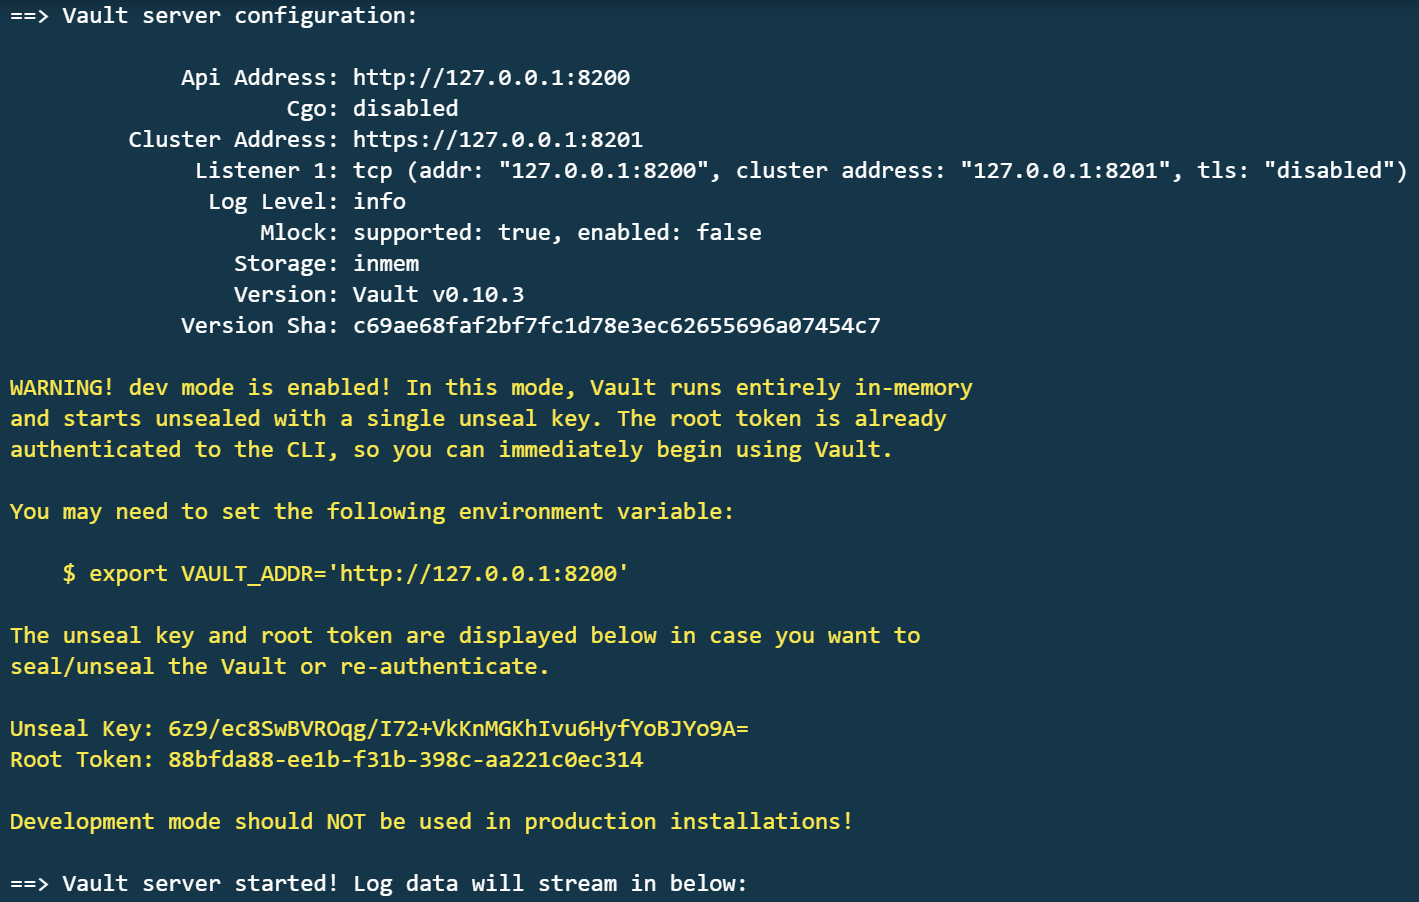The width and height of the screenshot is (1419, 902).
Task: Click the Development mode should NOT line
Action: [431, 822]
